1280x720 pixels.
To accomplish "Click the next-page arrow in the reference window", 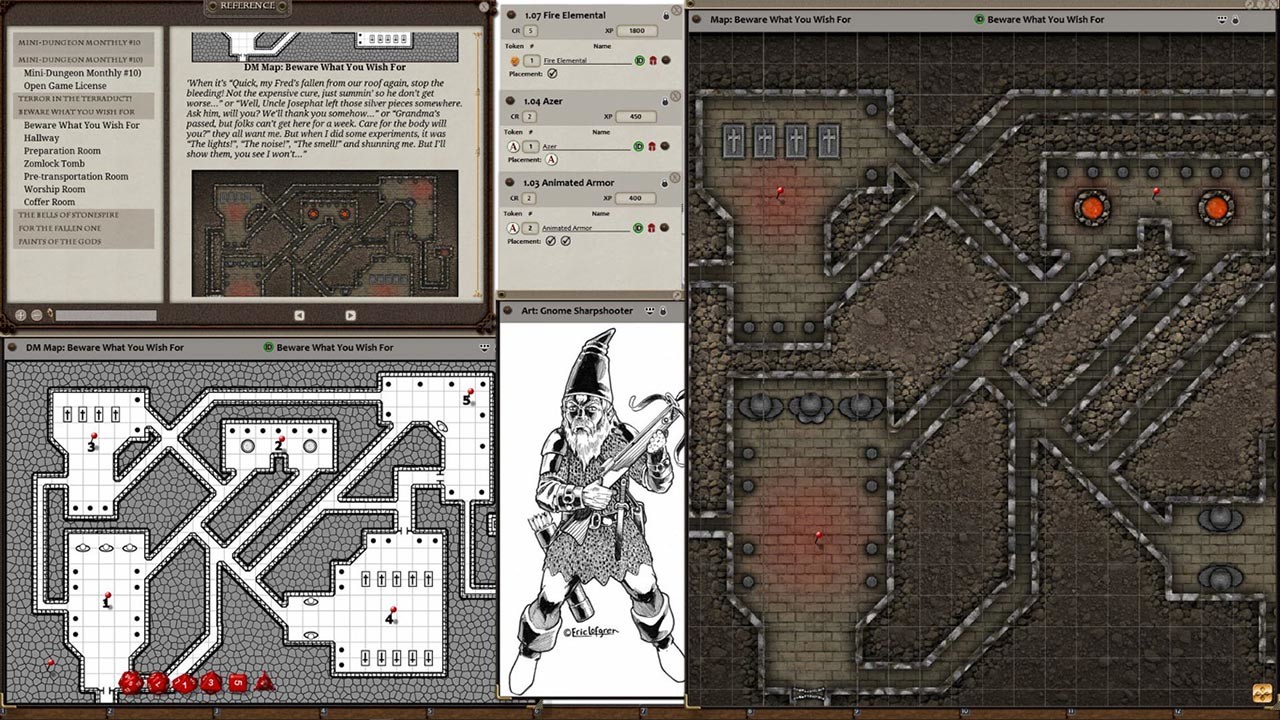I will pyautogui.click(x=350, y=314).
